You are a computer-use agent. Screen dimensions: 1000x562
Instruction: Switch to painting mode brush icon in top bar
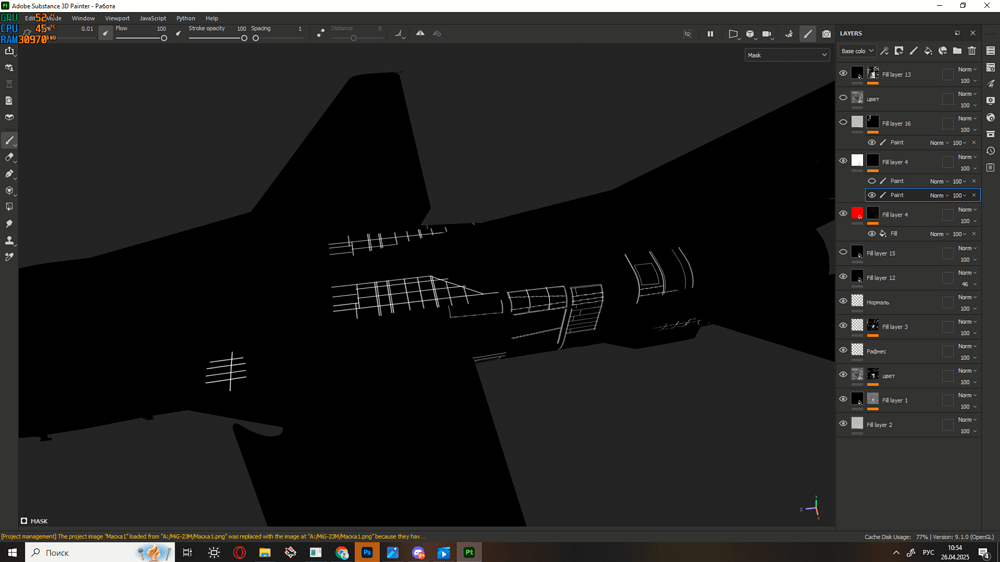point(808,34)
